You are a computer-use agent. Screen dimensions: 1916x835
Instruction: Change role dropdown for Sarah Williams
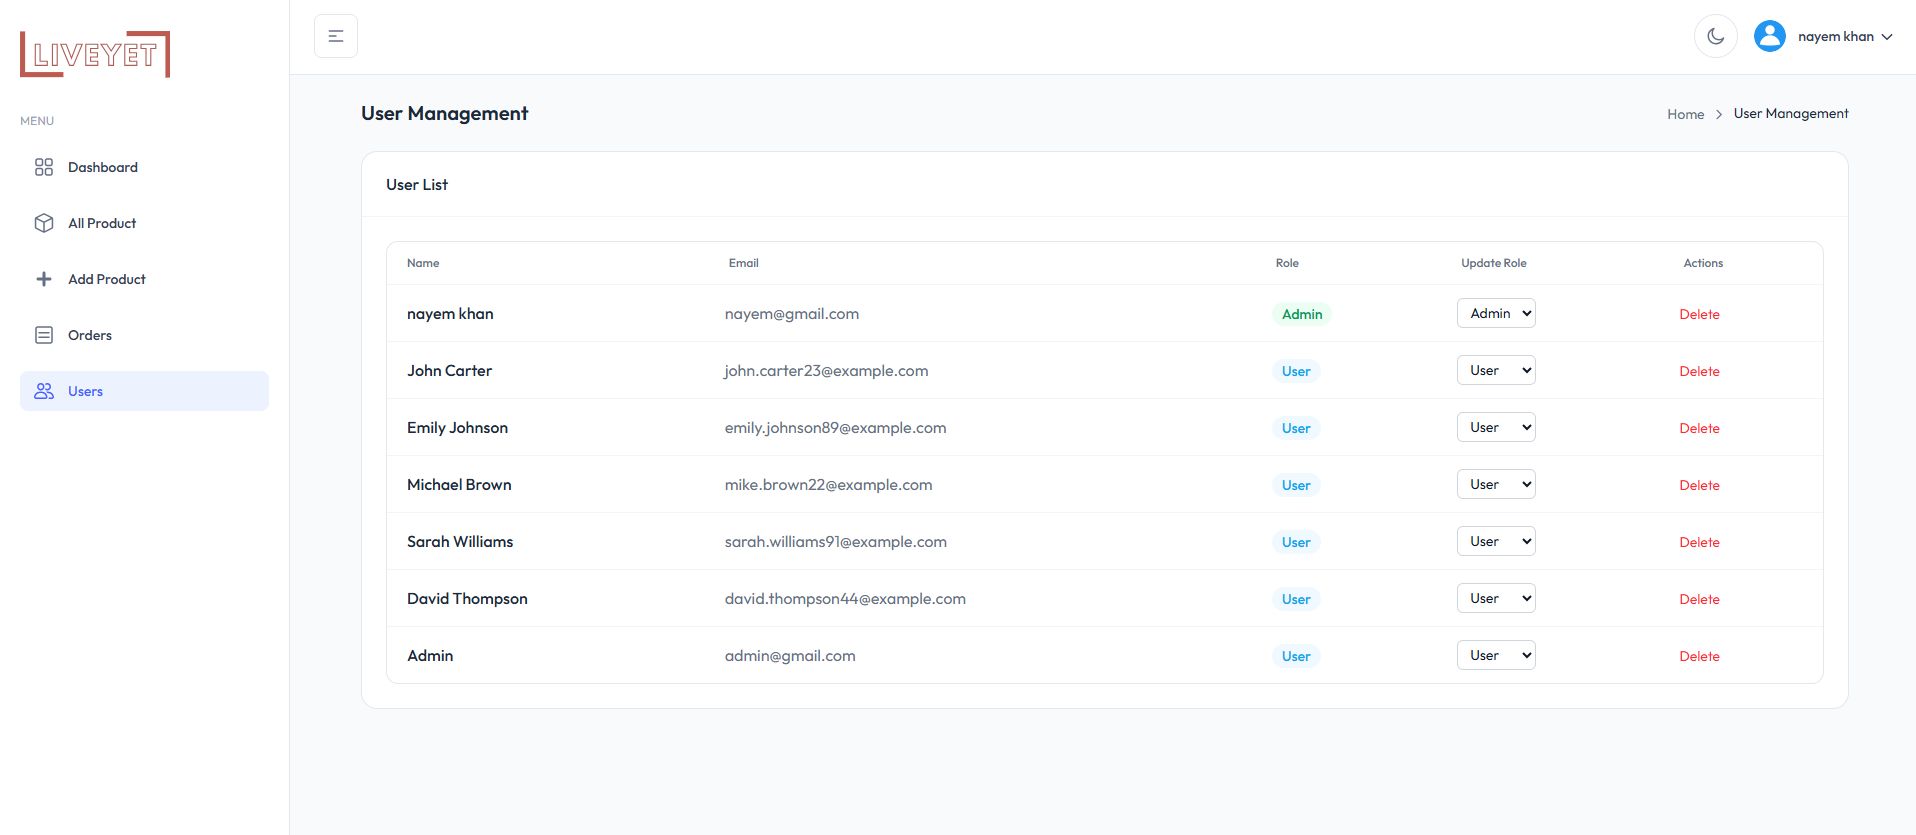1495,541
